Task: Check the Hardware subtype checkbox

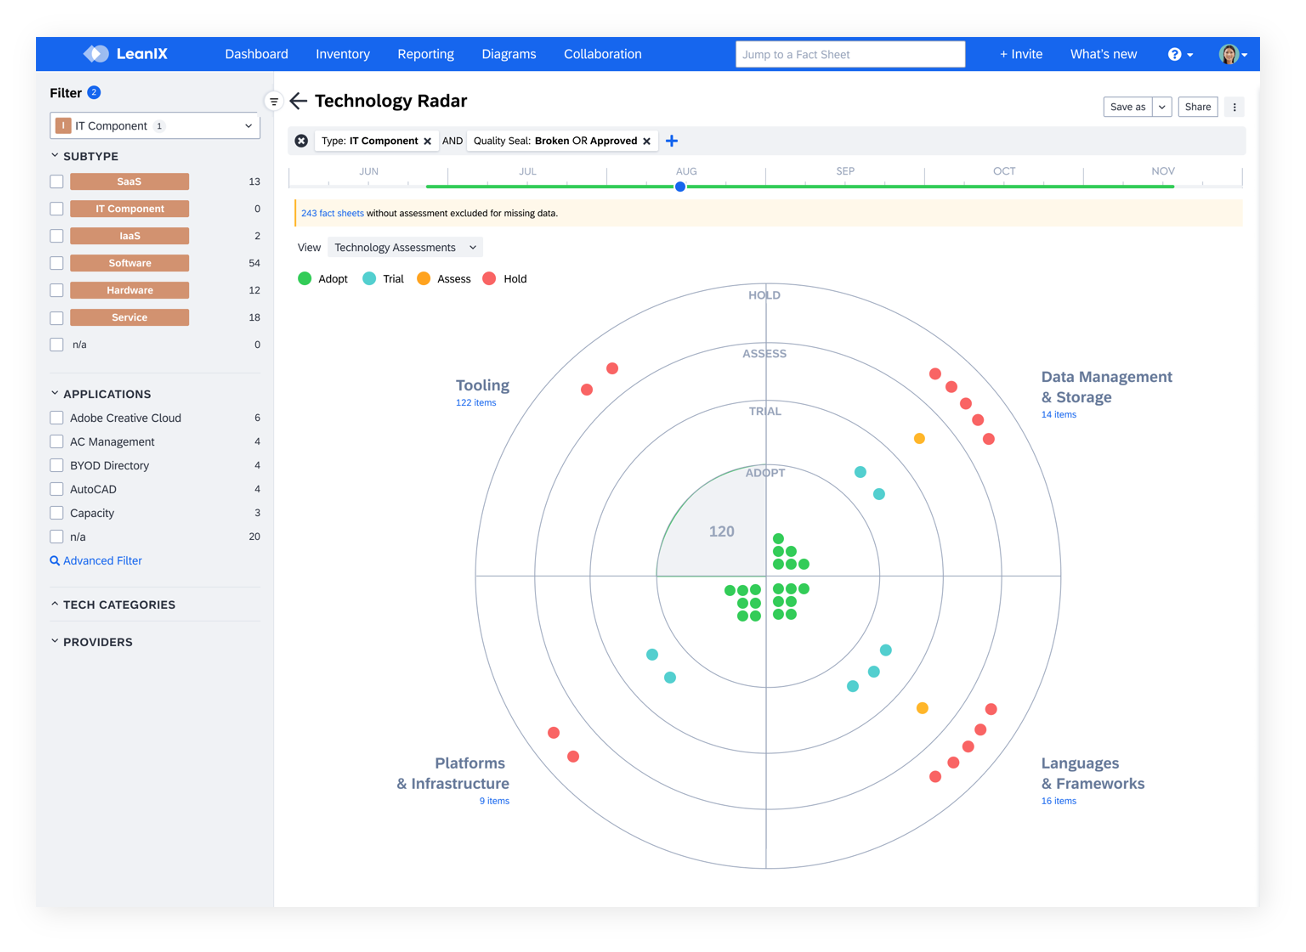Action: (57, 290)
